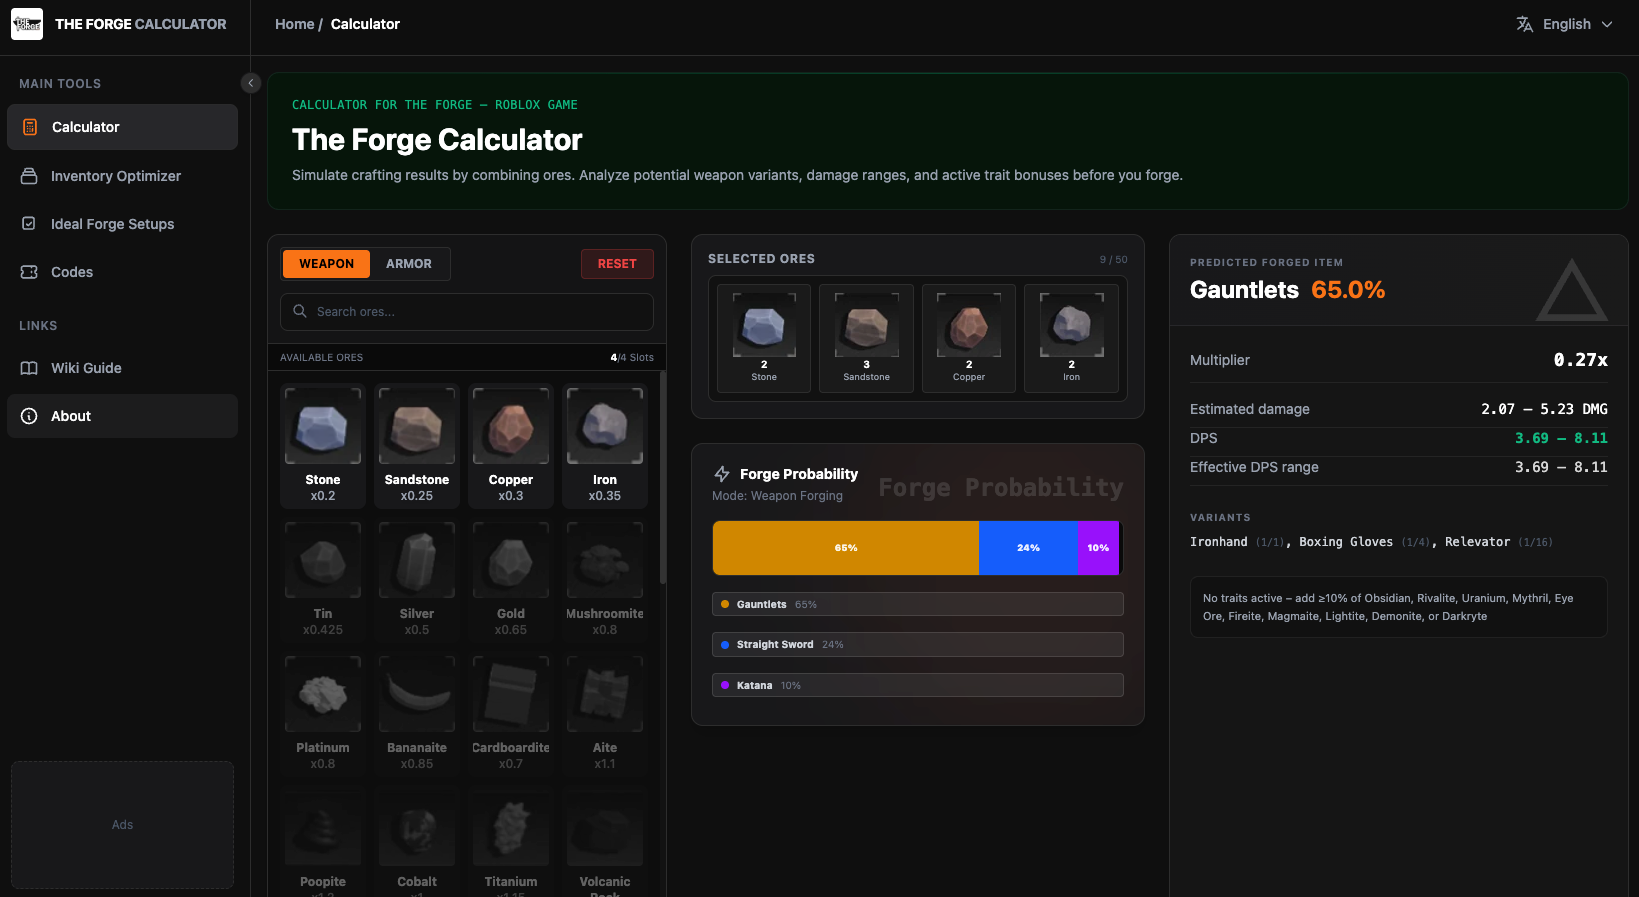
Task: Click the blue 24% probability bar segment
Action: [x=1028, y=548]
